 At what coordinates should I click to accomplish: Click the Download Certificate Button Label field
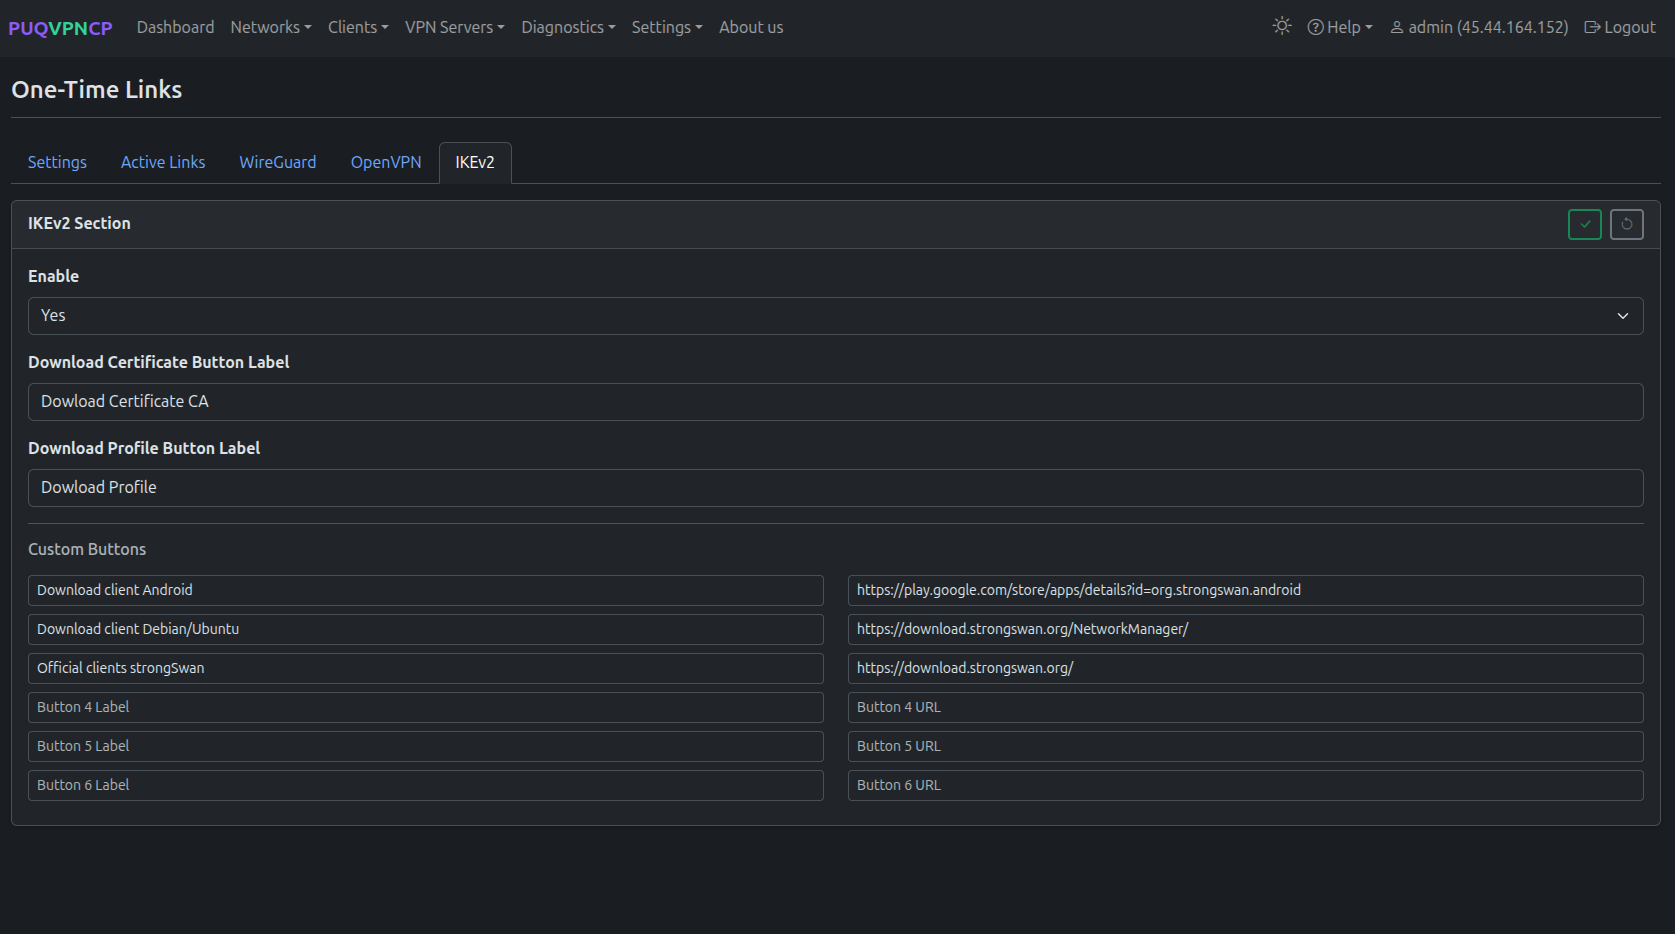click(836, 402)
